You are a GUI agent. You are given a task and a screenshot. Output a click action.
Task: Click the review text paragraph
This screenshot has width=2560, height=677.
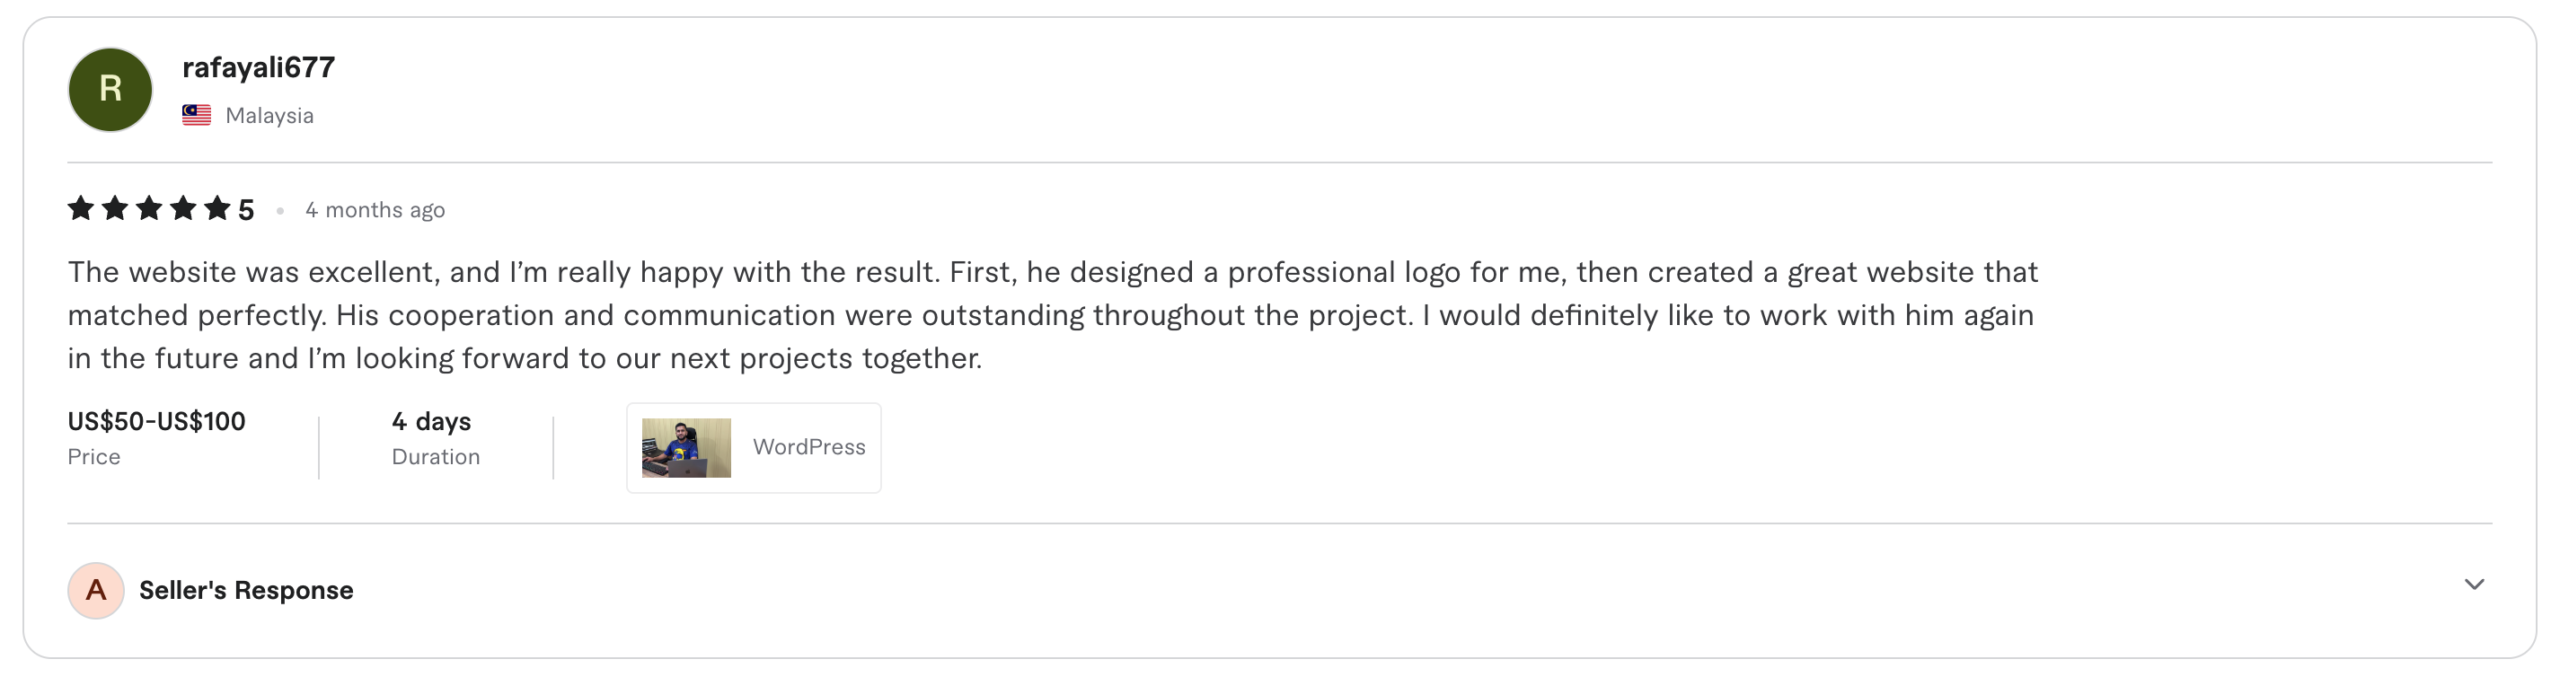pyautogui.click(x=1052, y=315)
